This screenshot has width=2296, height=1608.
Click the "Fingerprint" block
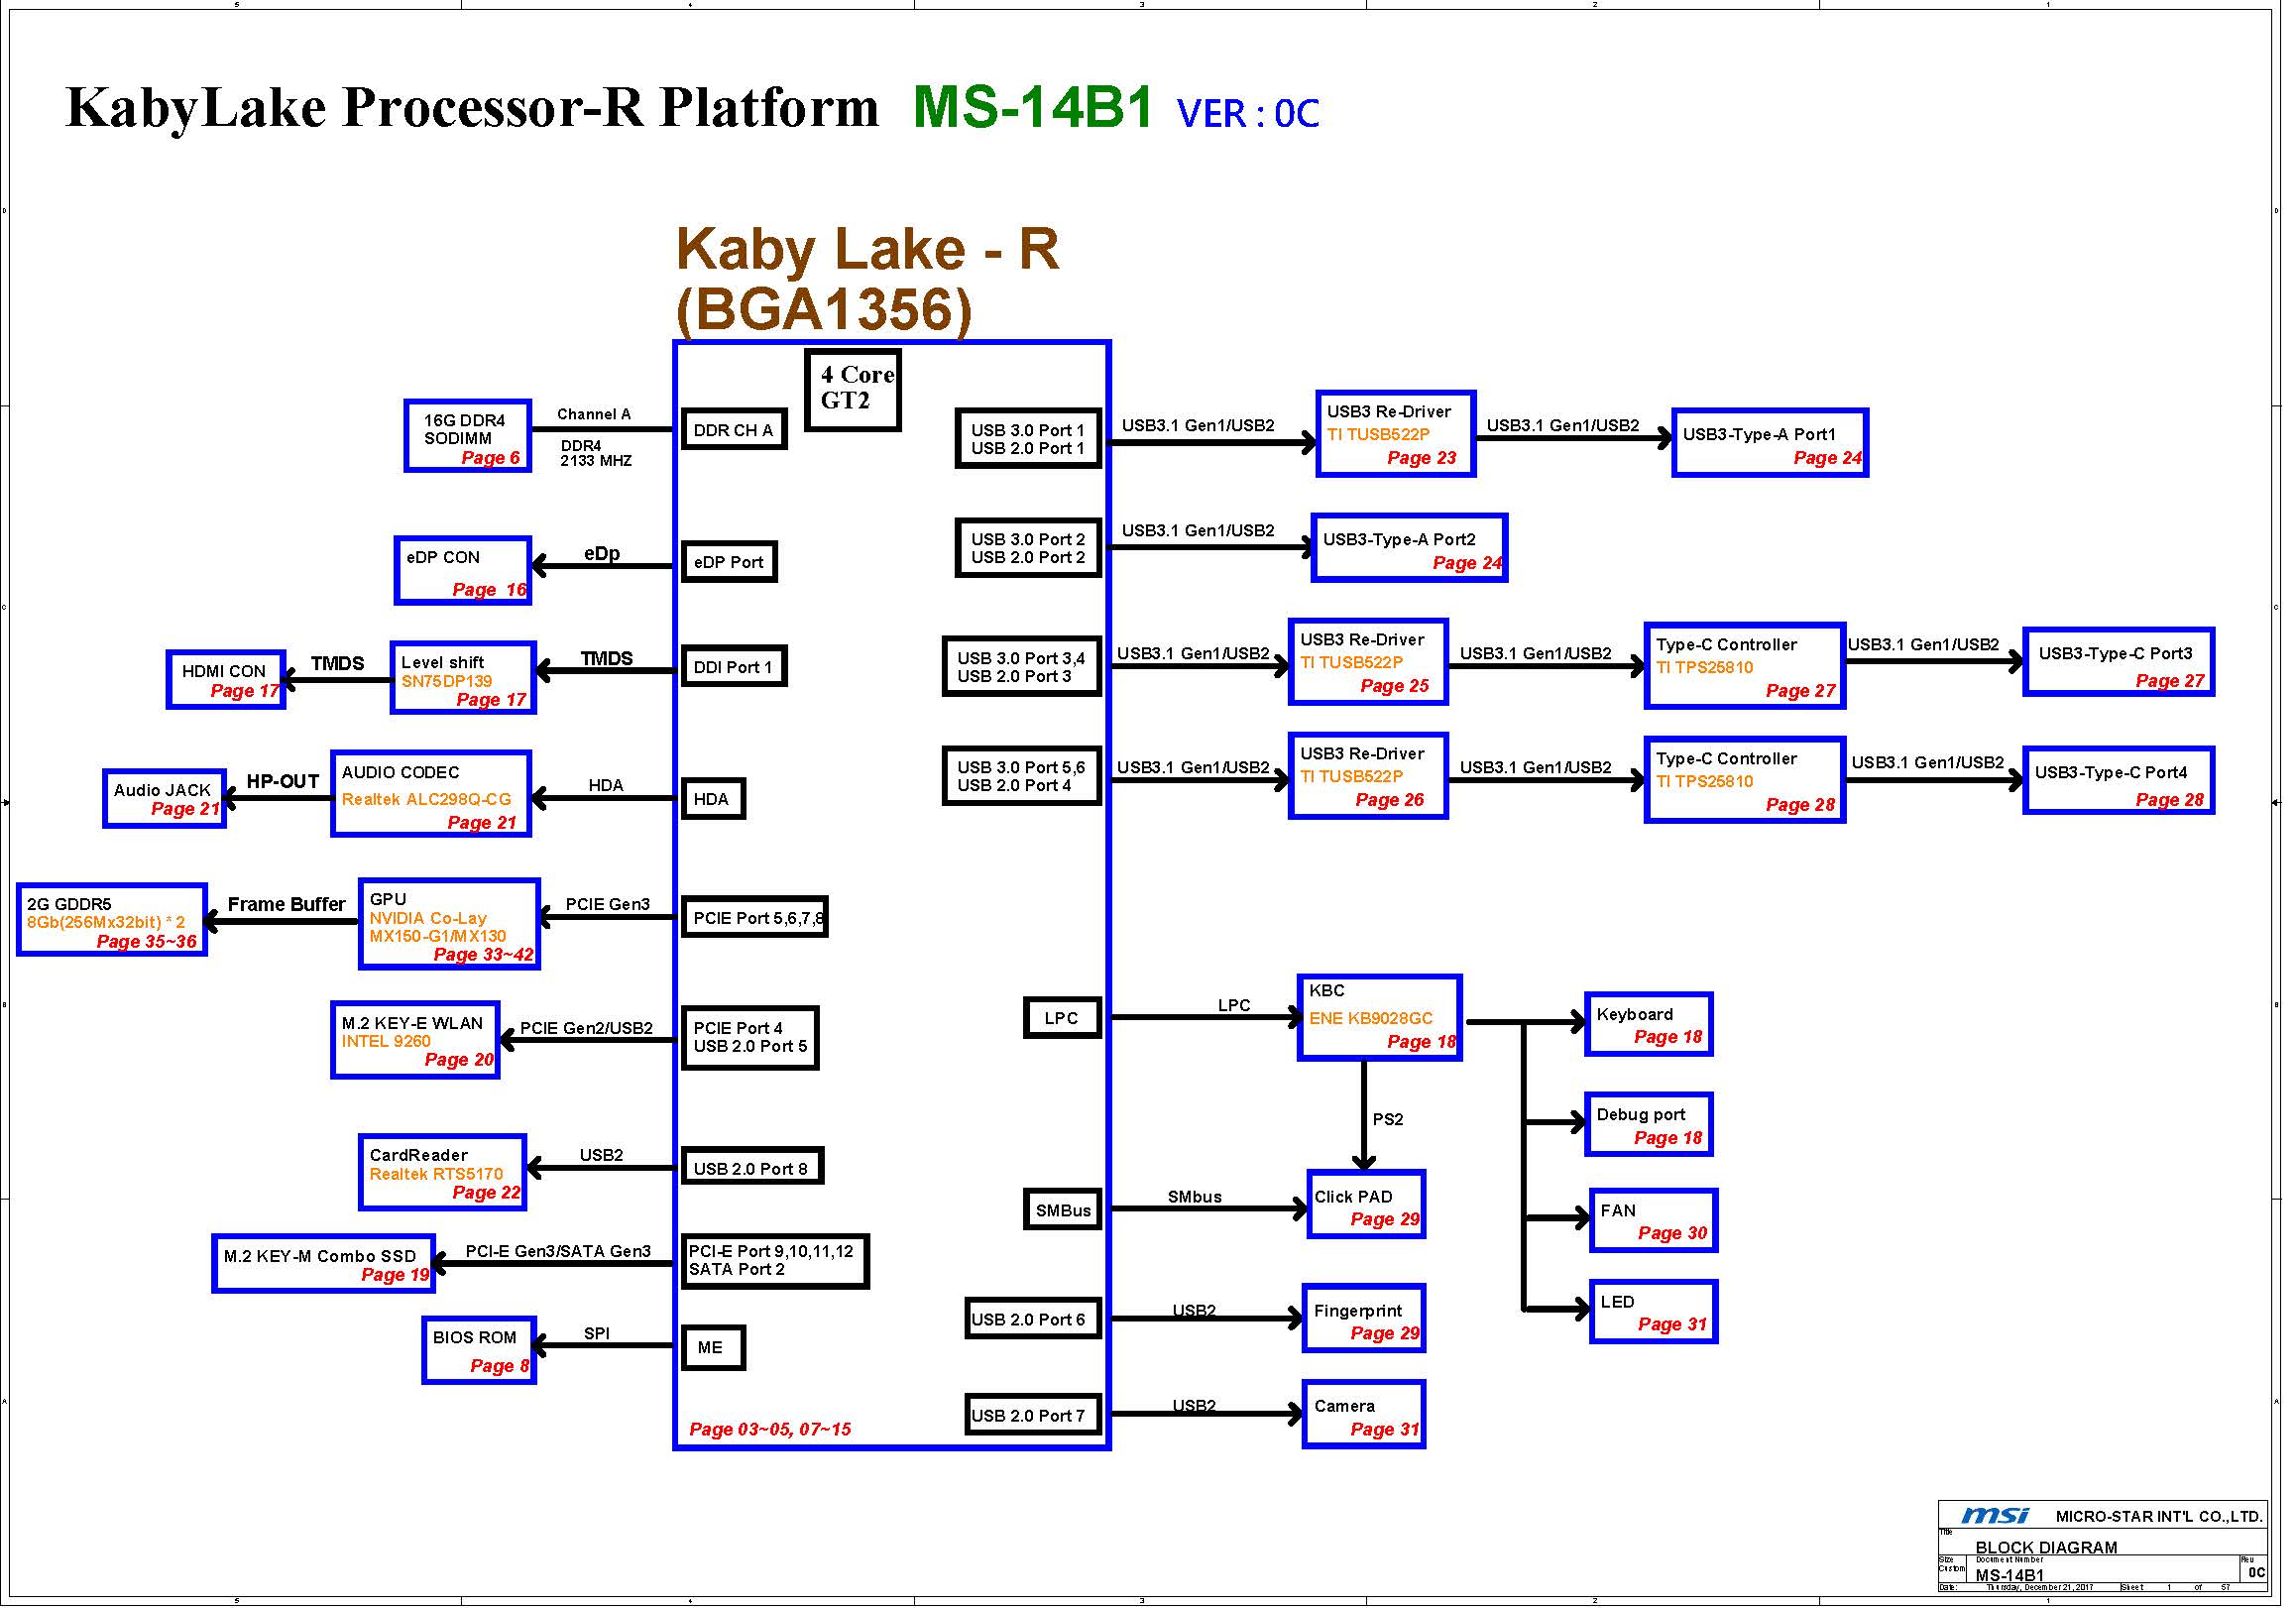coord(1364,1318)
